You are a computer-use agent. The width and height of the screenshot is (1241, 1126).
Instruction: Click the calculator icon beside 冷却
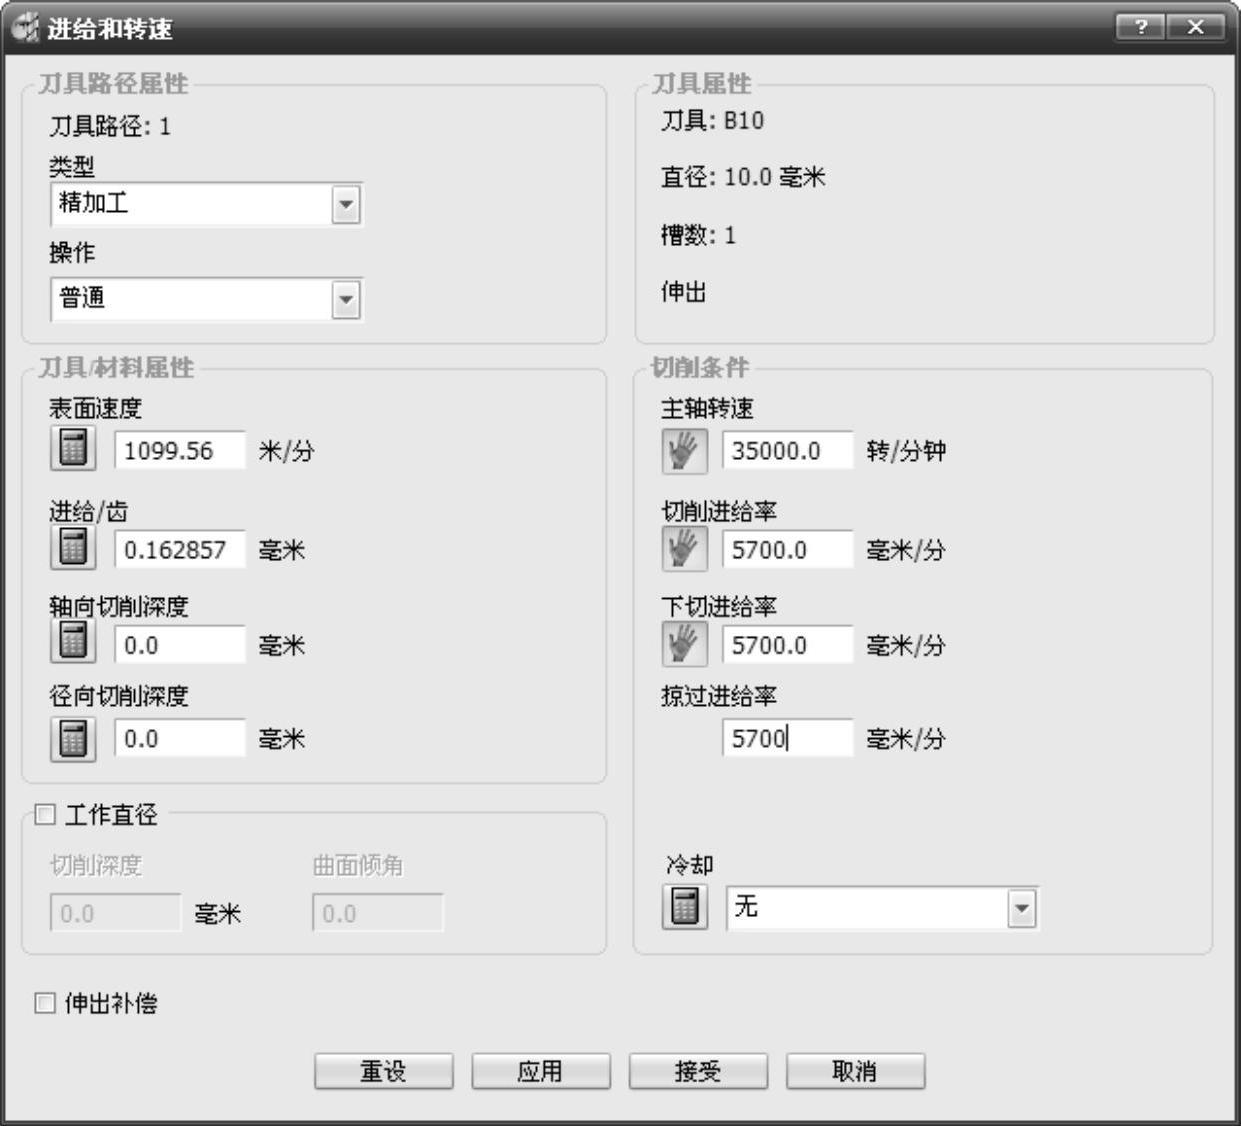click(685, 907)
